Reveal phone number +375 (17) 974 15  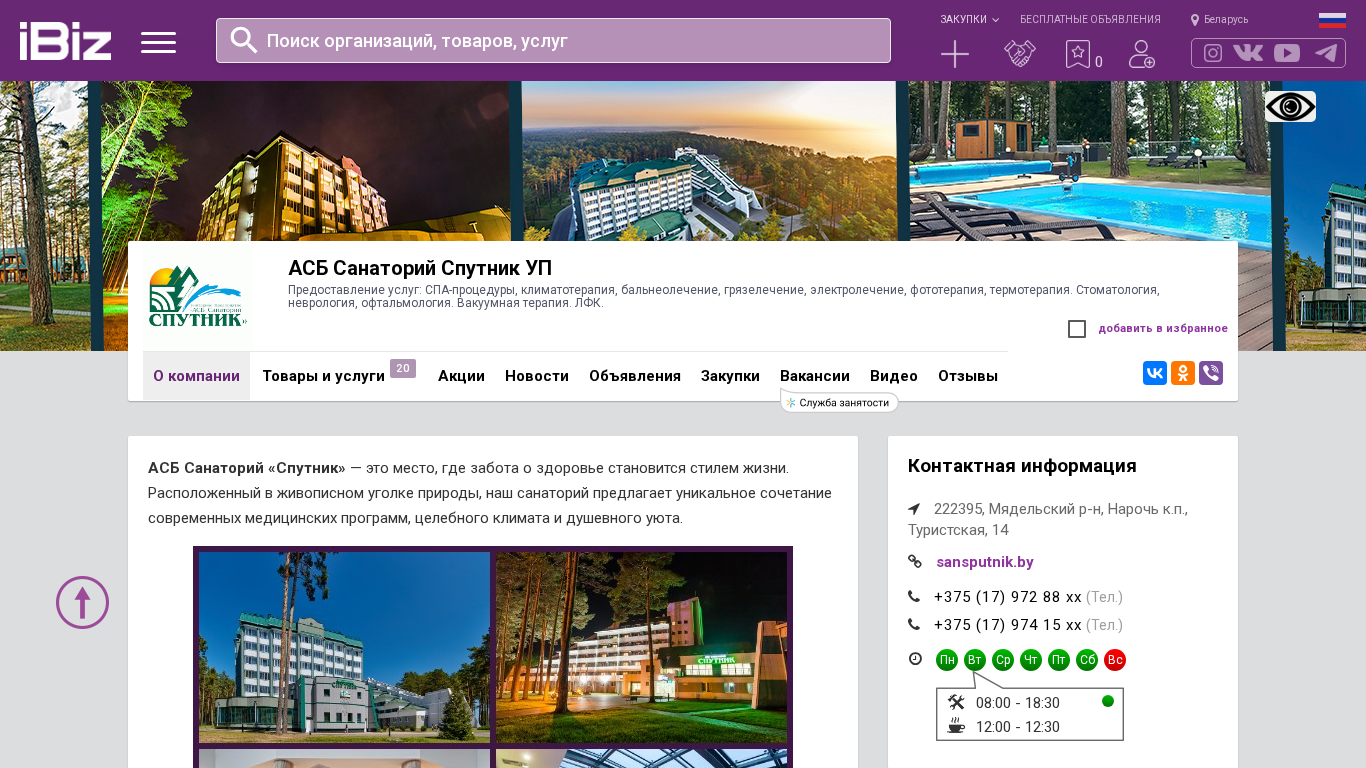(x=1008, y=625)
